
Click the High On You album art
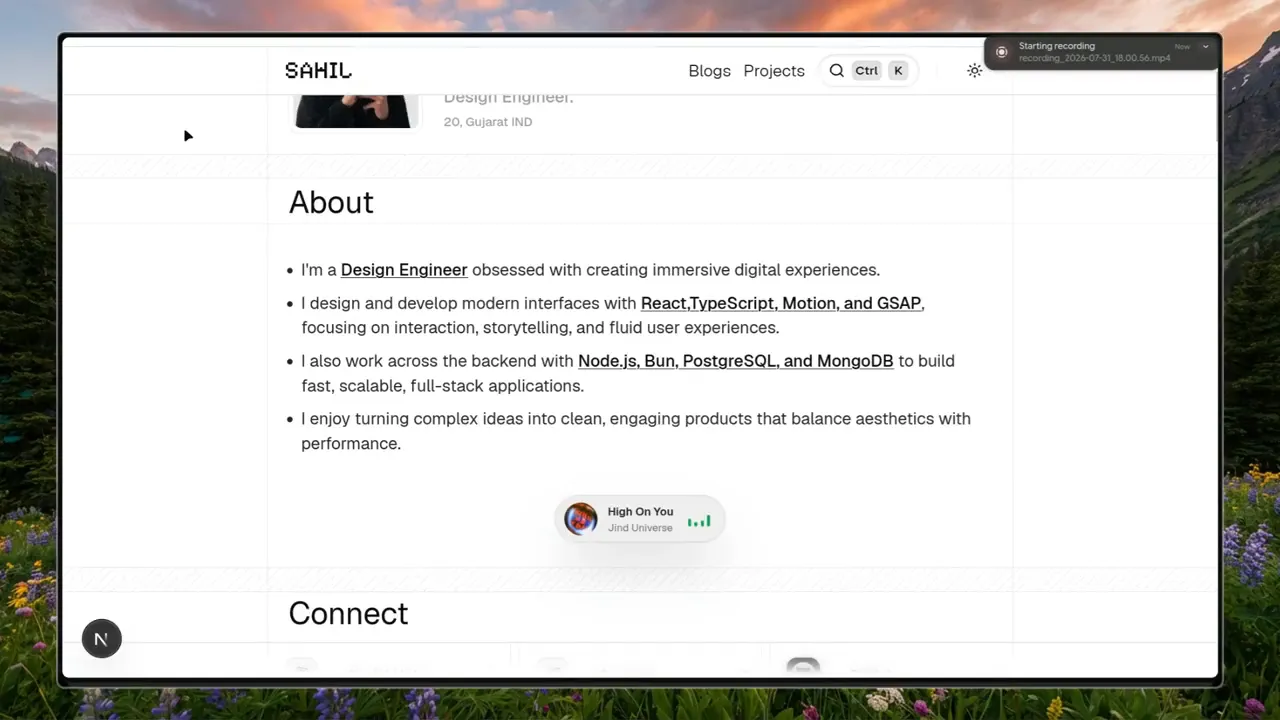(581, 519)
